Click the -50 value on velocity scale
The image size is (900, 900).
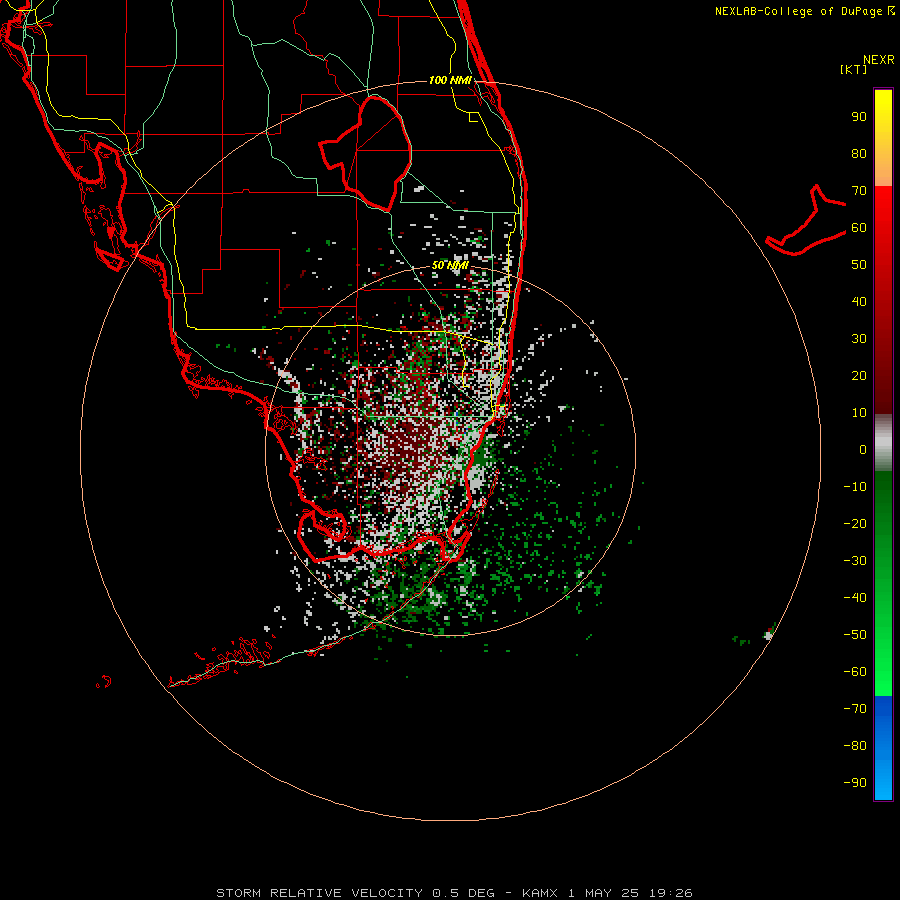(855, 635)
